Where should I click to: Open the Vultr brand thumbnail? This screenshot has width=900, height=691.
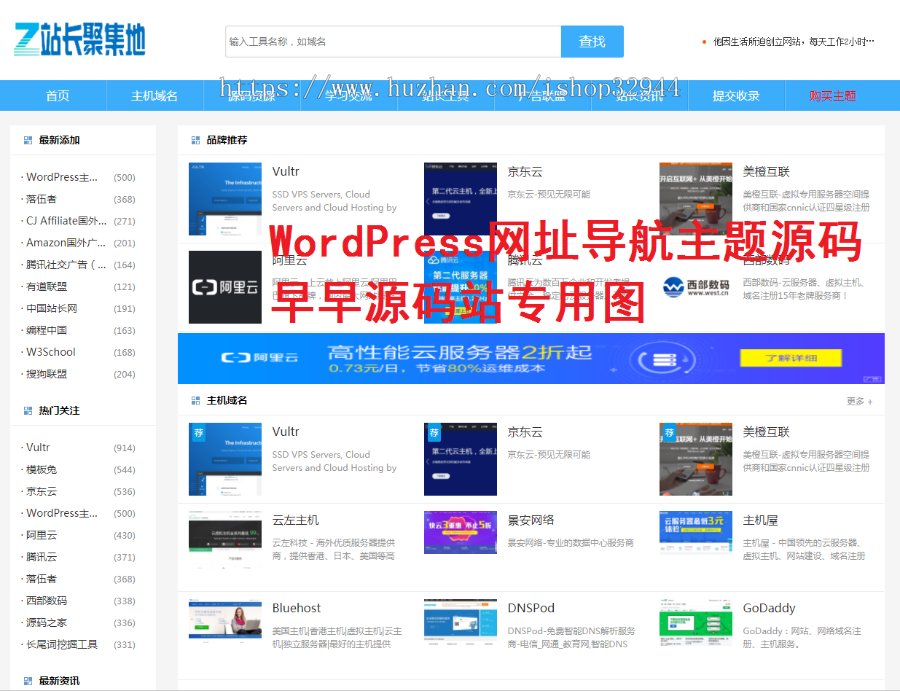(225, 199)
